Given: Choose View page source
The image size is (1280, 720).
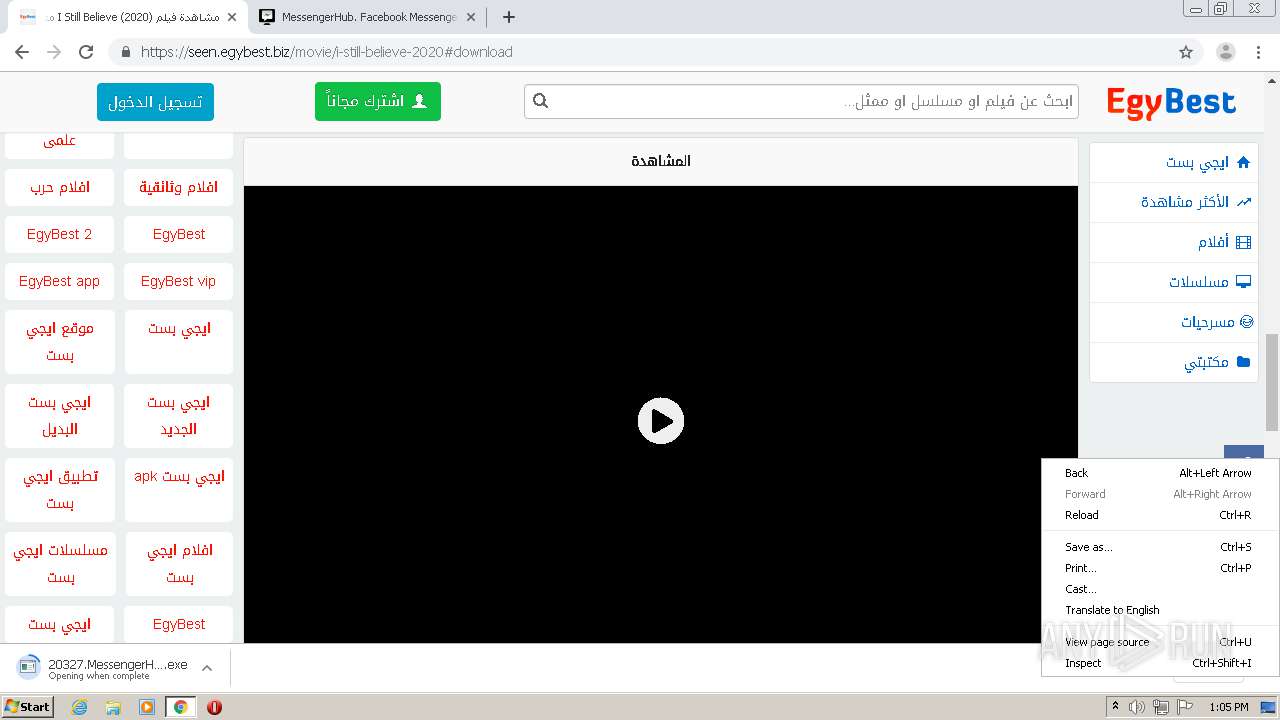Looking at the screenshot, I should pyautogui.click(x=1158, y=642).
